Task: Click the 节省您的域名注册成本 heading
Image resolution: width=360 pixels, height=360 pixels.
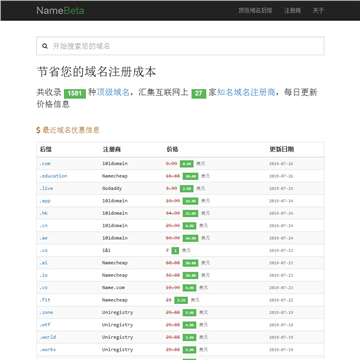Action: (96, 72)
